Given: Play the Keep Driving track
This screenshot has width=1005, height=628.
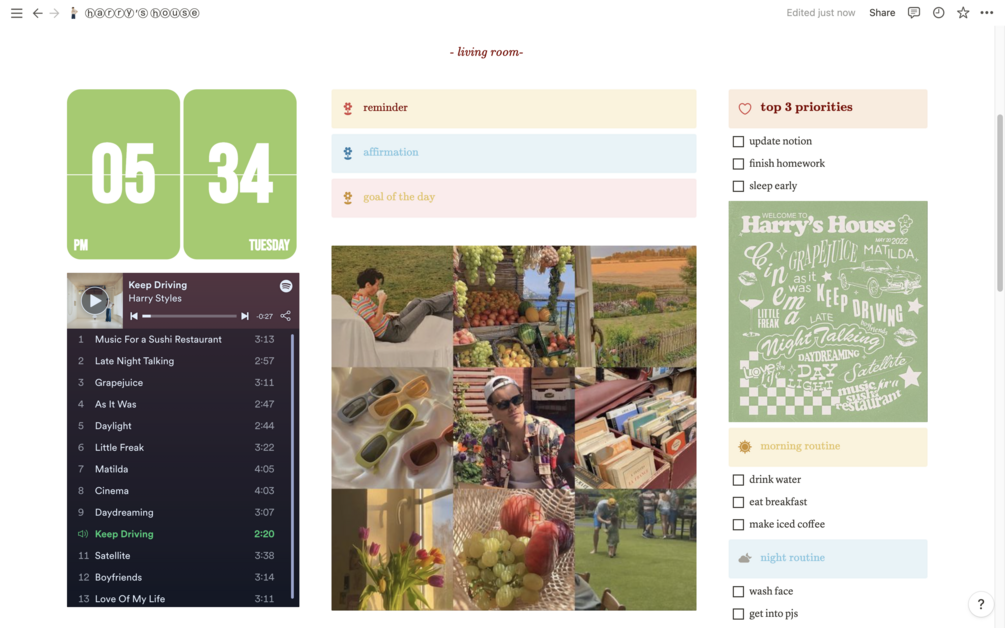Looking at the screenshot, I should pyautogui.click(x=94, y=301).
